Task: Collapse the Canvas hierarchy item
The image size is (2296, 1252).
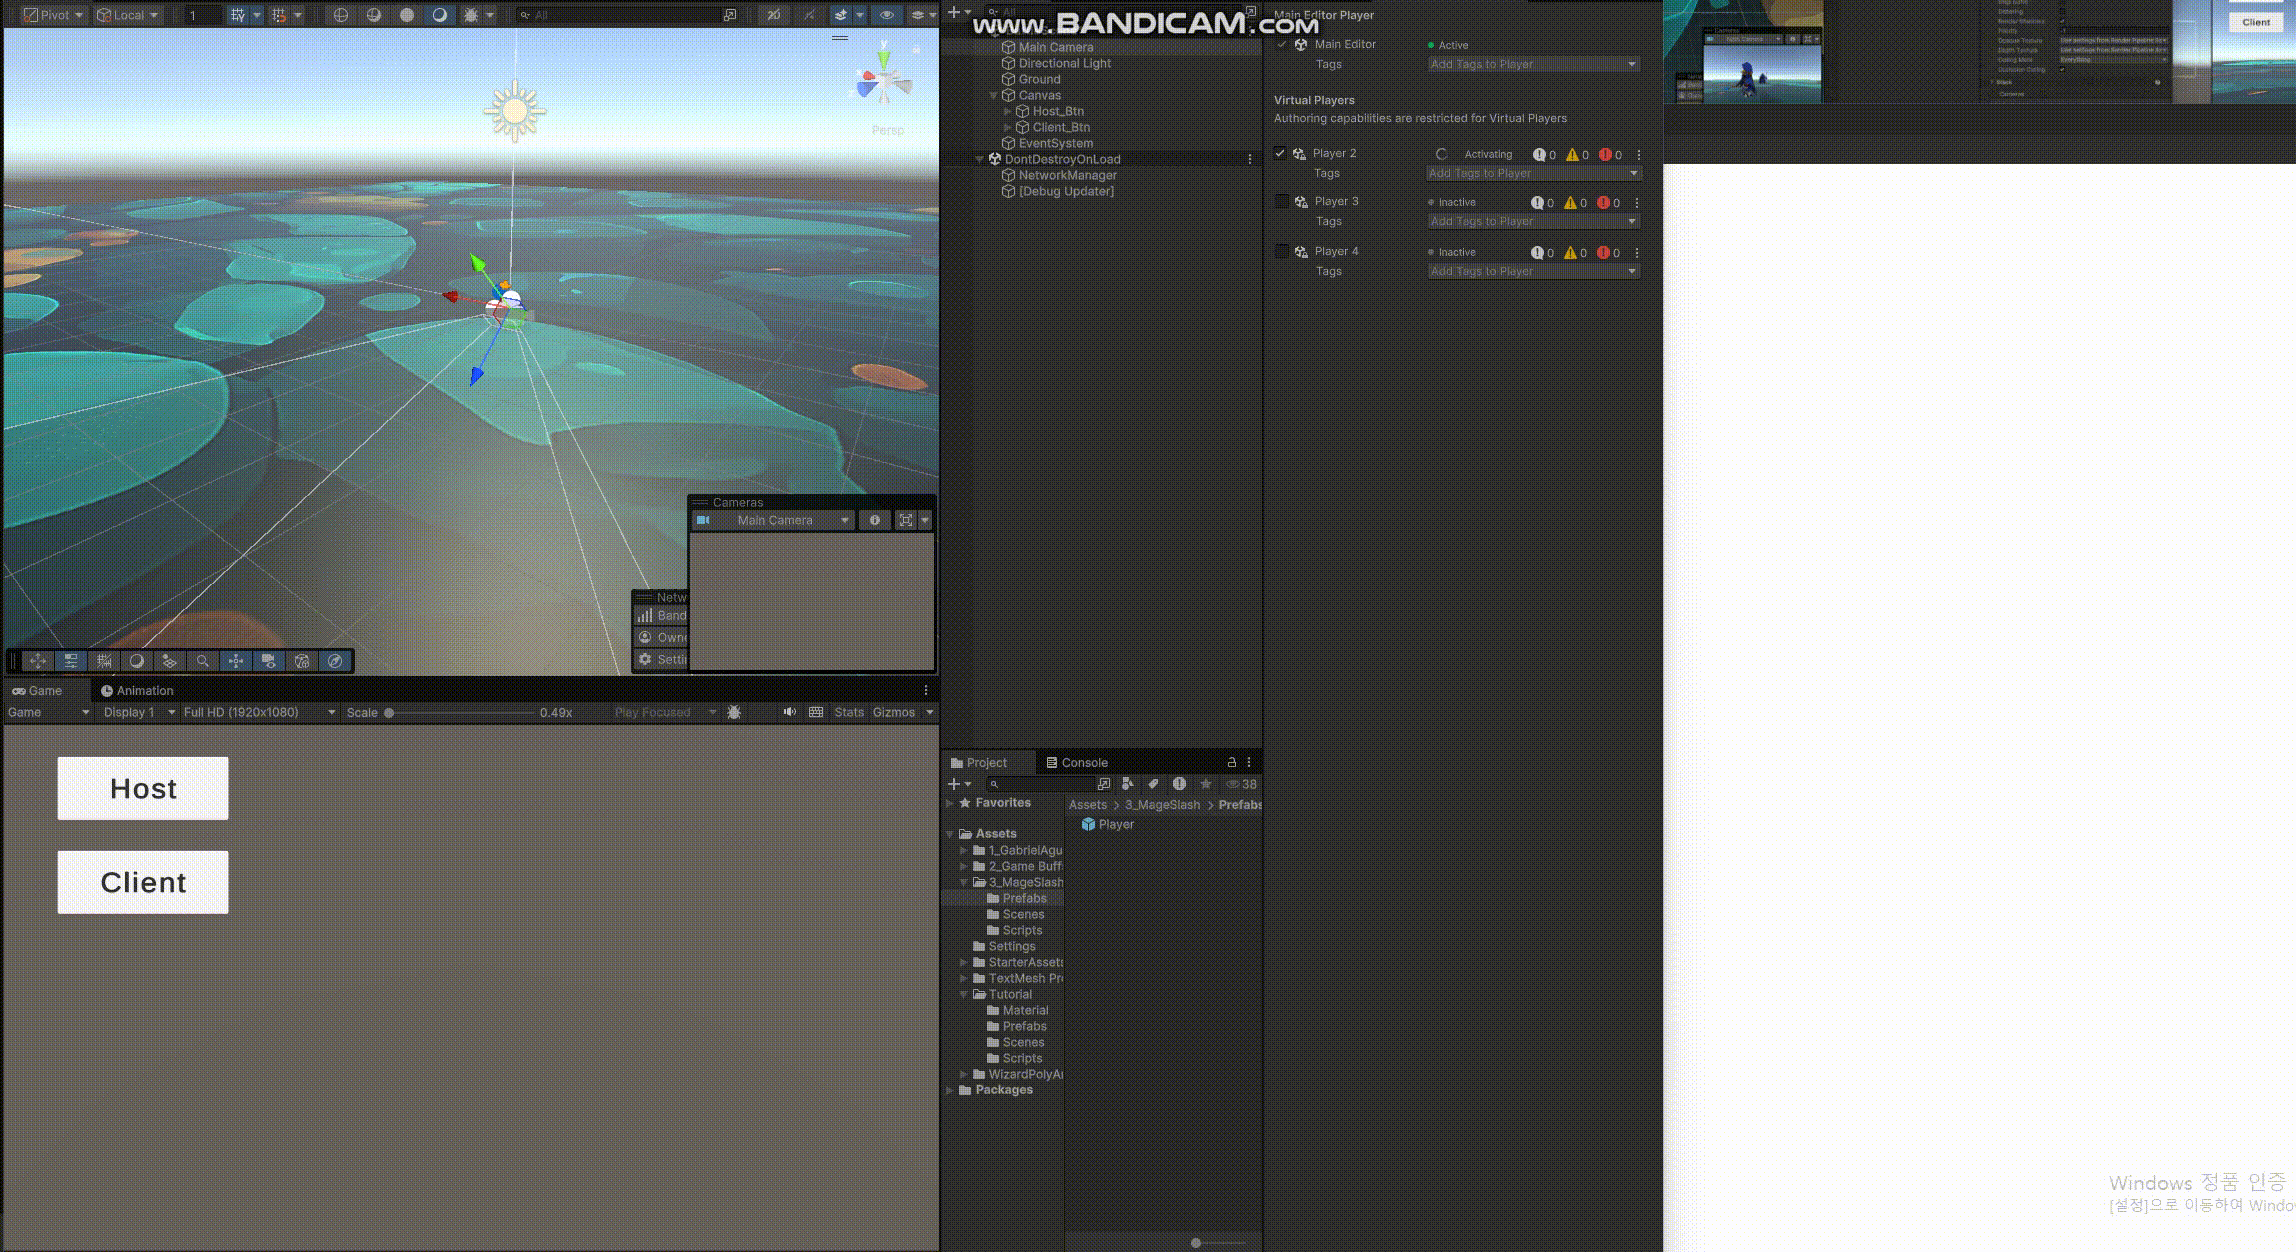Action: tap(994, 95)
